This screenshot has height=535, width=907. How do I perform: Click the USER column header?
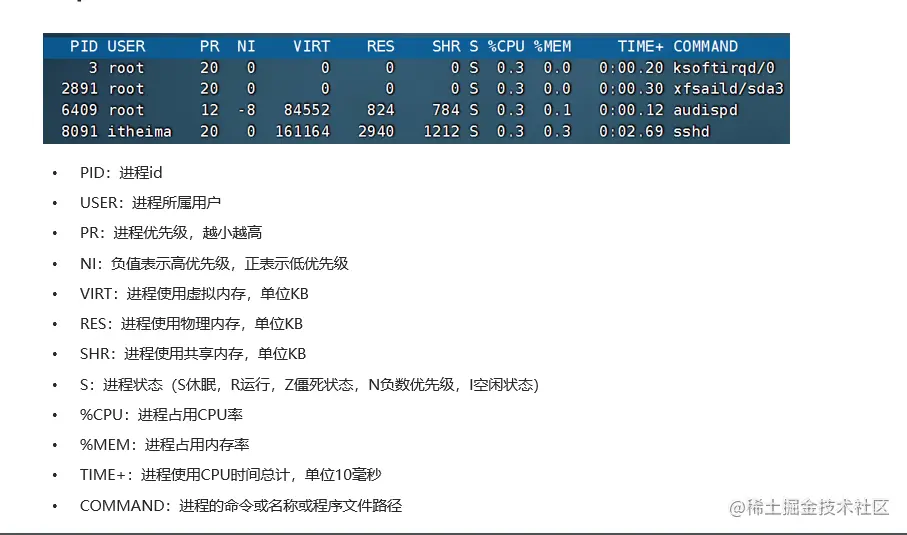click(126, 46)
